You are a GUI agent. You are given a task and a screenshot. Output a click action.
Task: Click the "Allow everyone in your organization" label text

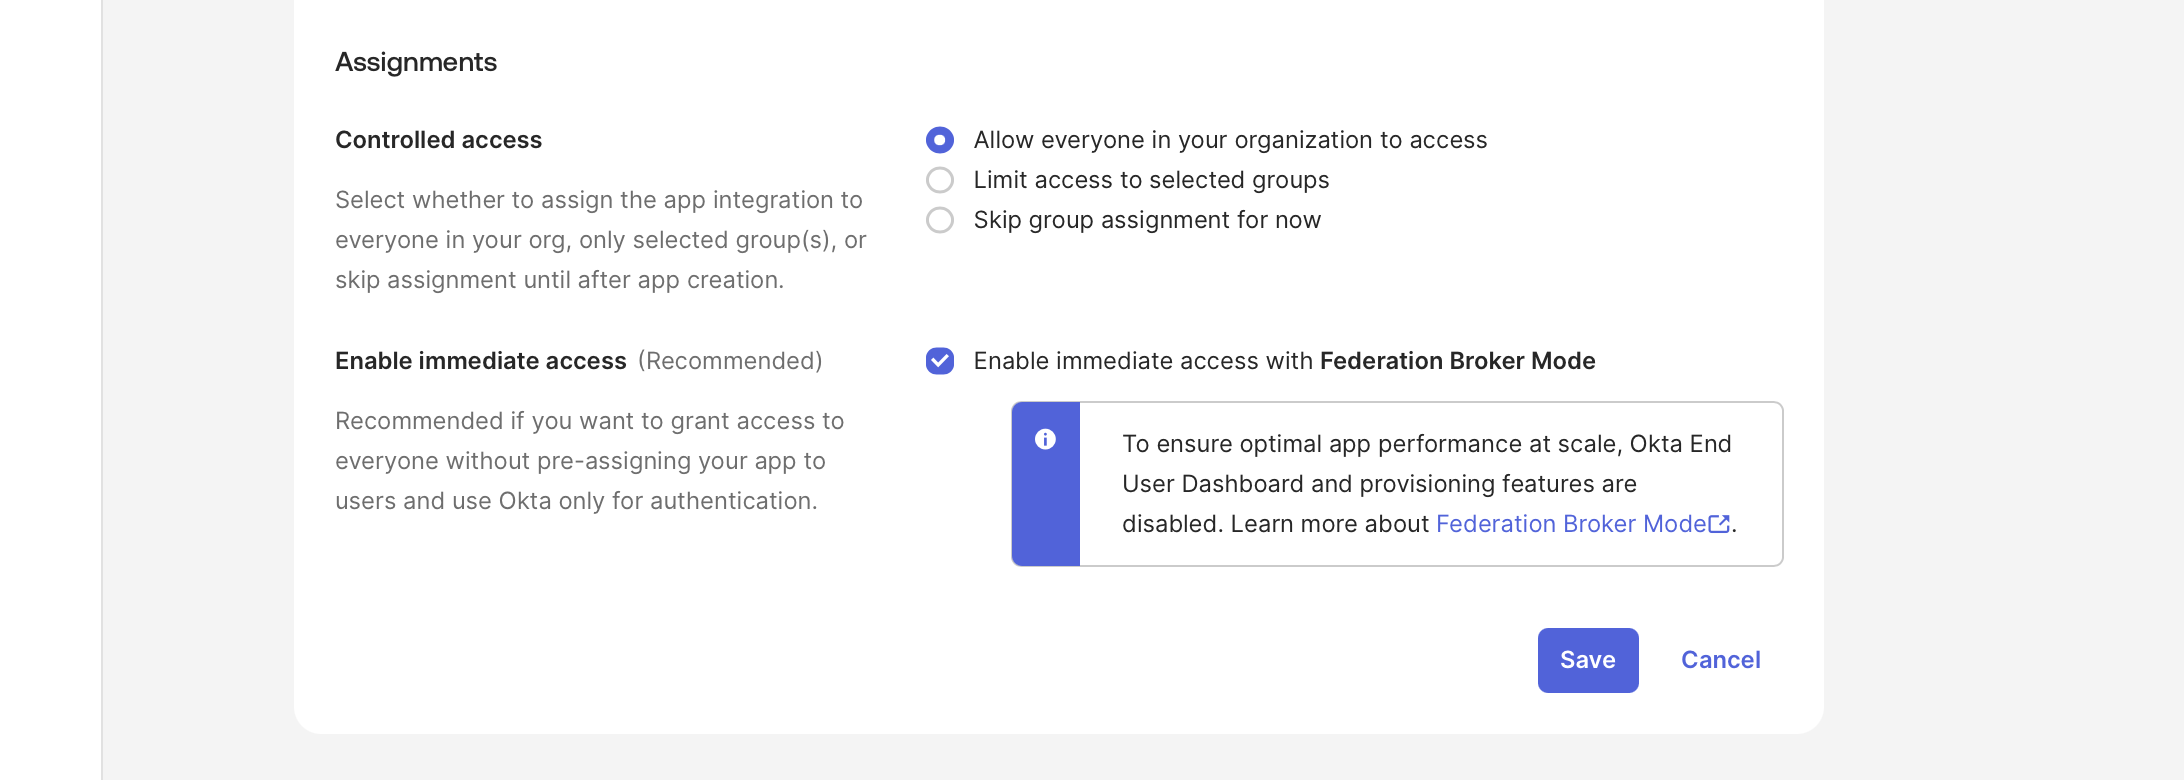click(1230, 140)
